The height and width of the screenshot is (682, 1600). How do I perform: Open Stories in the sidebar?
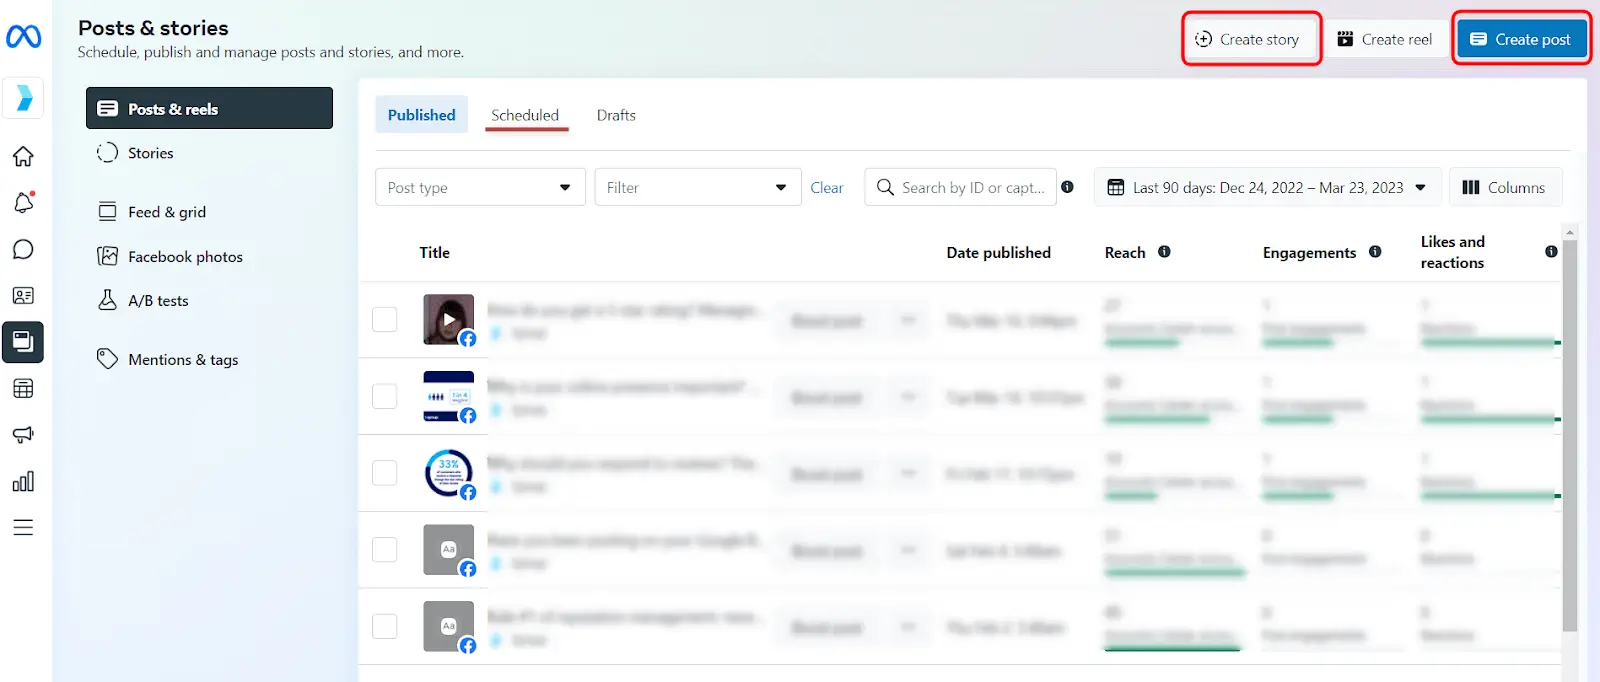click(150, 153)
